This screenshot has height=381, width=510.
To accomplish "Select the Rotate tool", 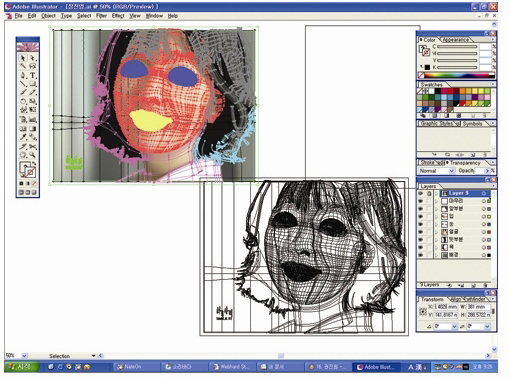I will pos(23,101).
